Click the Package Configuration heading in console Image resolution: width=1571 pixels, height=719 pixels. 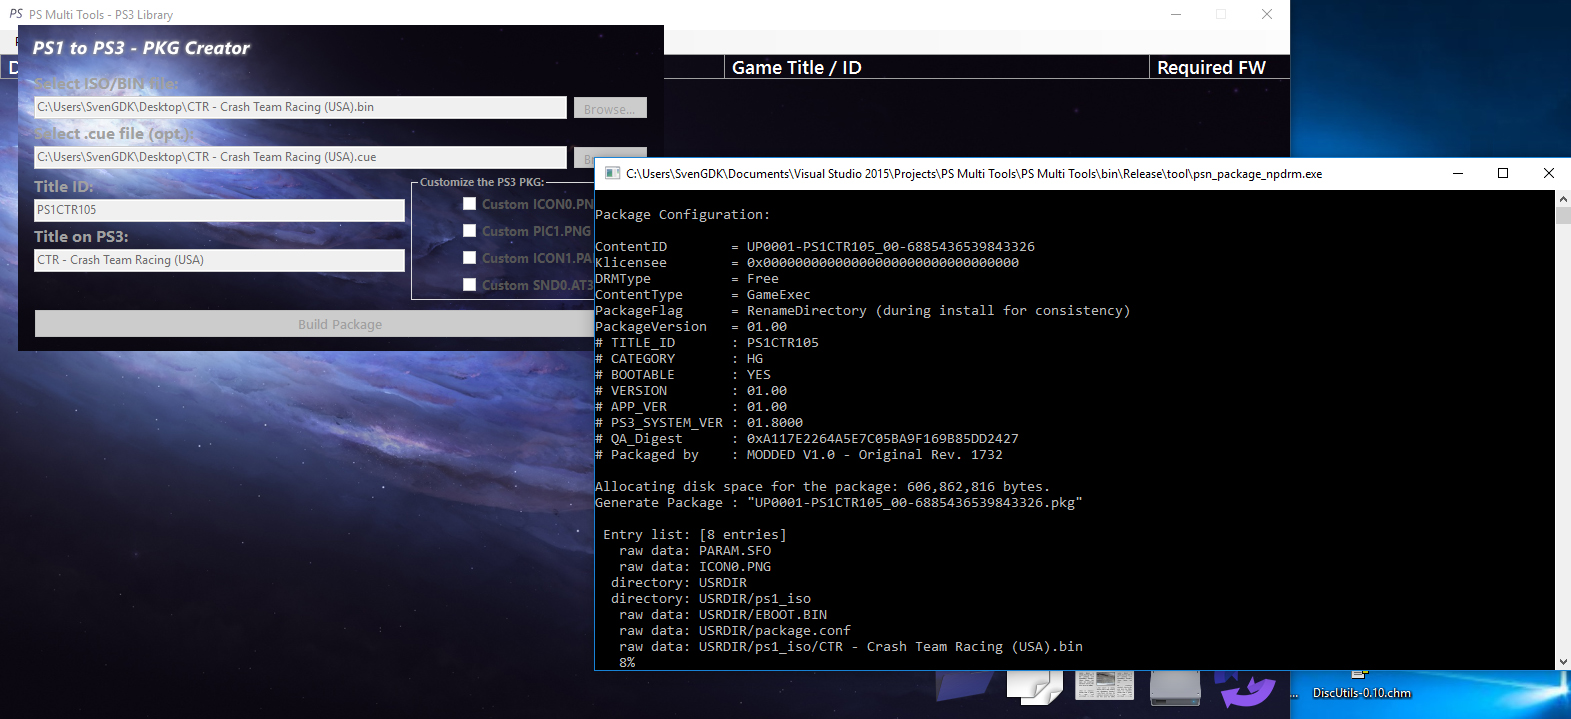pos(683,215)
